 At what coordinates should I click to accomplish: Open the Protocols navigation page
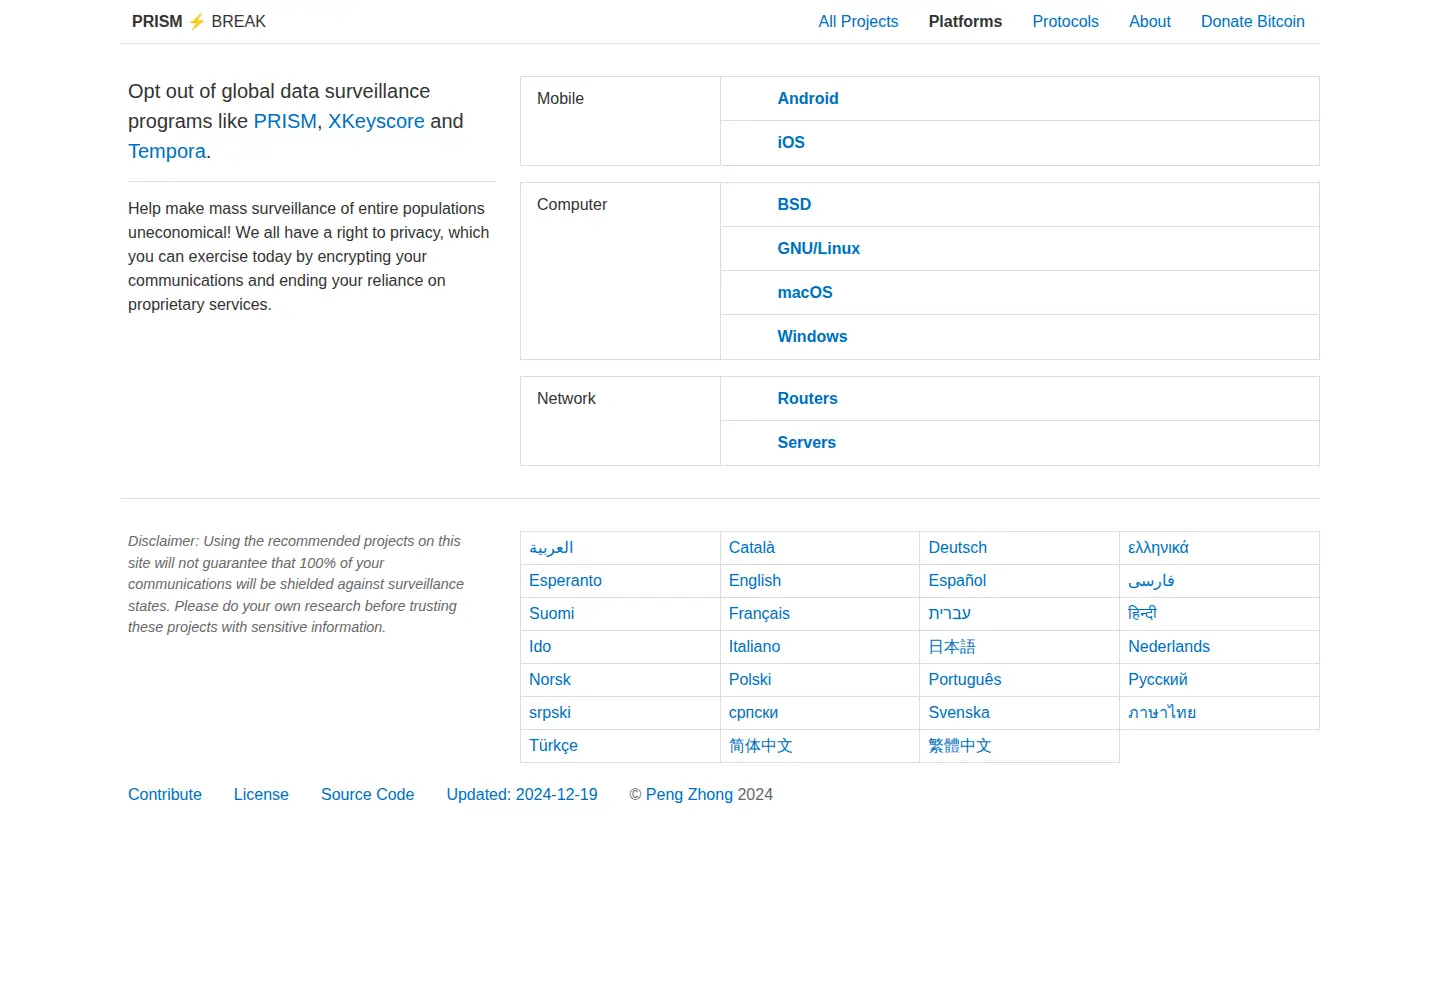coord(1065,22)
